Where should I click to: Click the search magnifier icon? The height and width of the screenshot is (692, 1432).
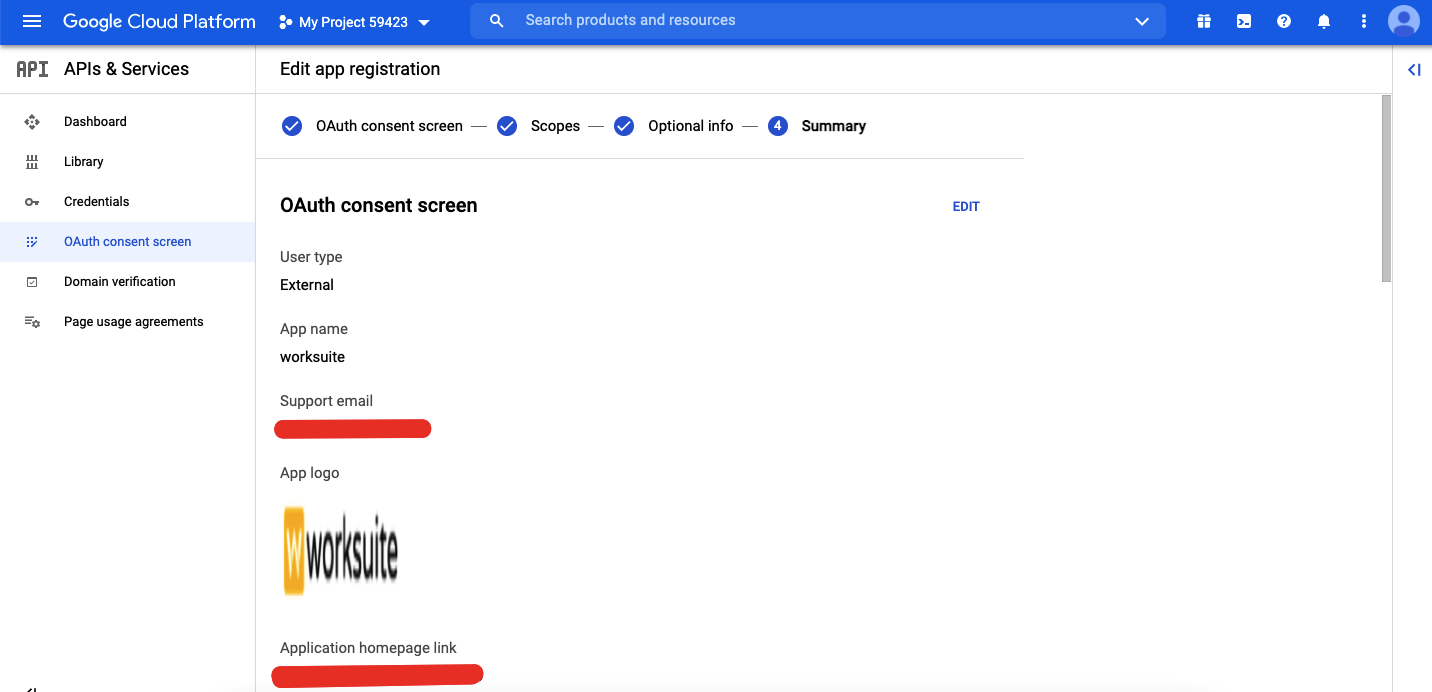496,21
